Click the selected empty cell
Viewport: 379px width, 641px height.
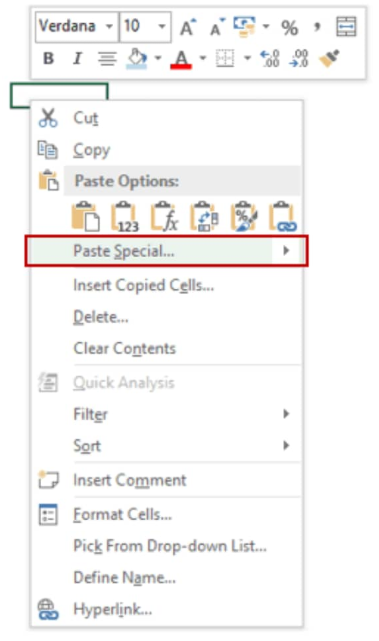(x=59, y=96)
